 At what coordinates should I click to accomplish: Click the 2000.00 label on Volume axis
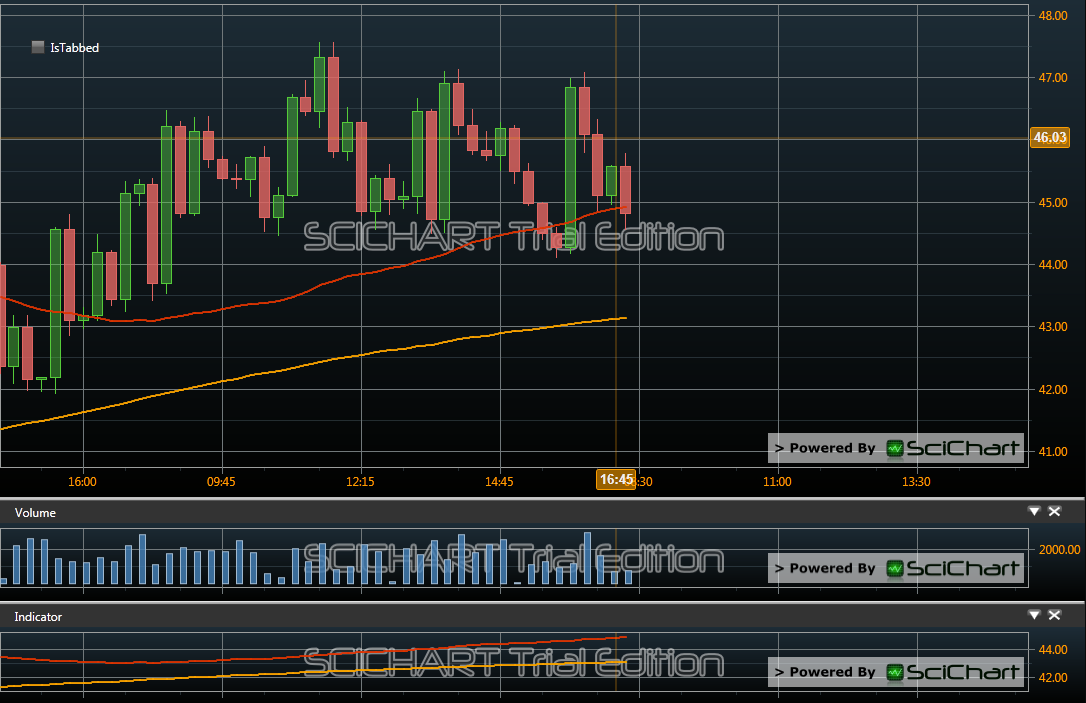[x=1059, y=549]
